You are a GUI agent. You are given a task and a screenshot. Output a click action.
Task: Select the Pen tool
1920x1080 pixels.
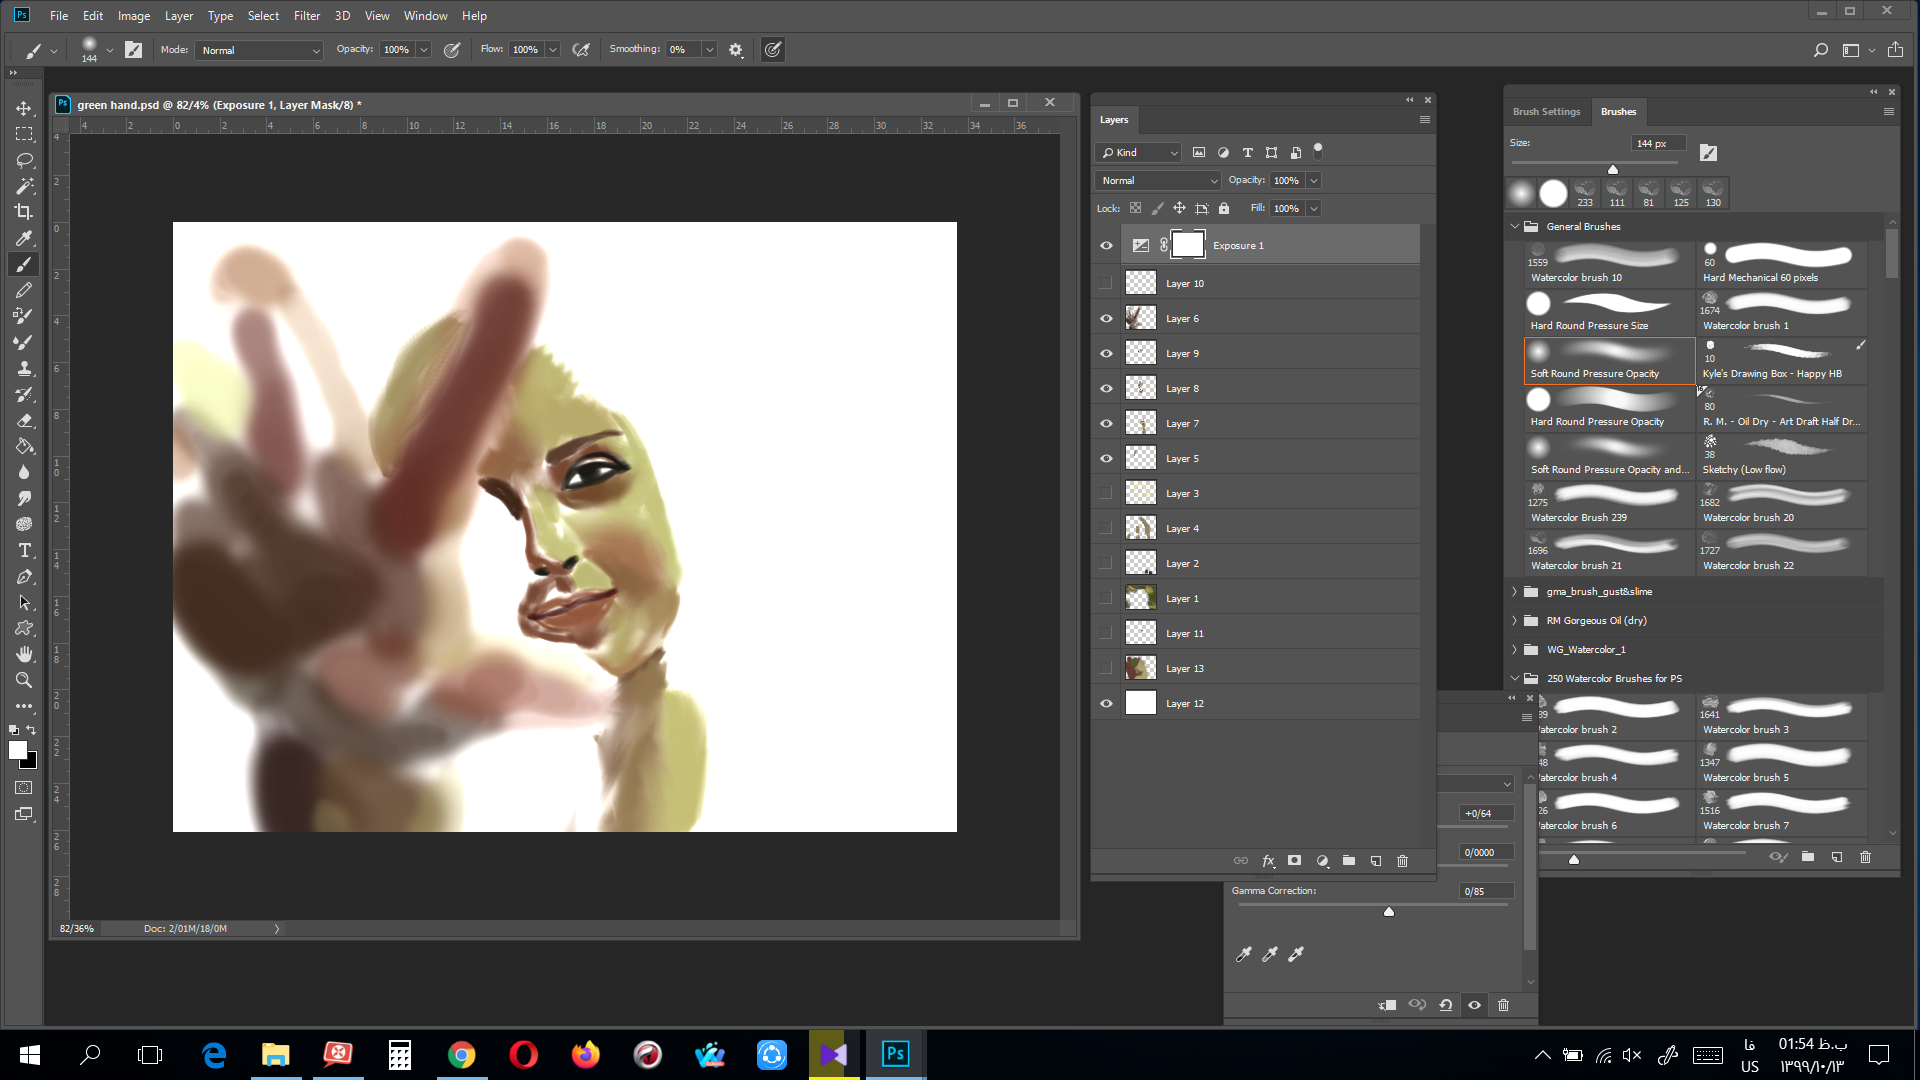click(x=24, y=576)
